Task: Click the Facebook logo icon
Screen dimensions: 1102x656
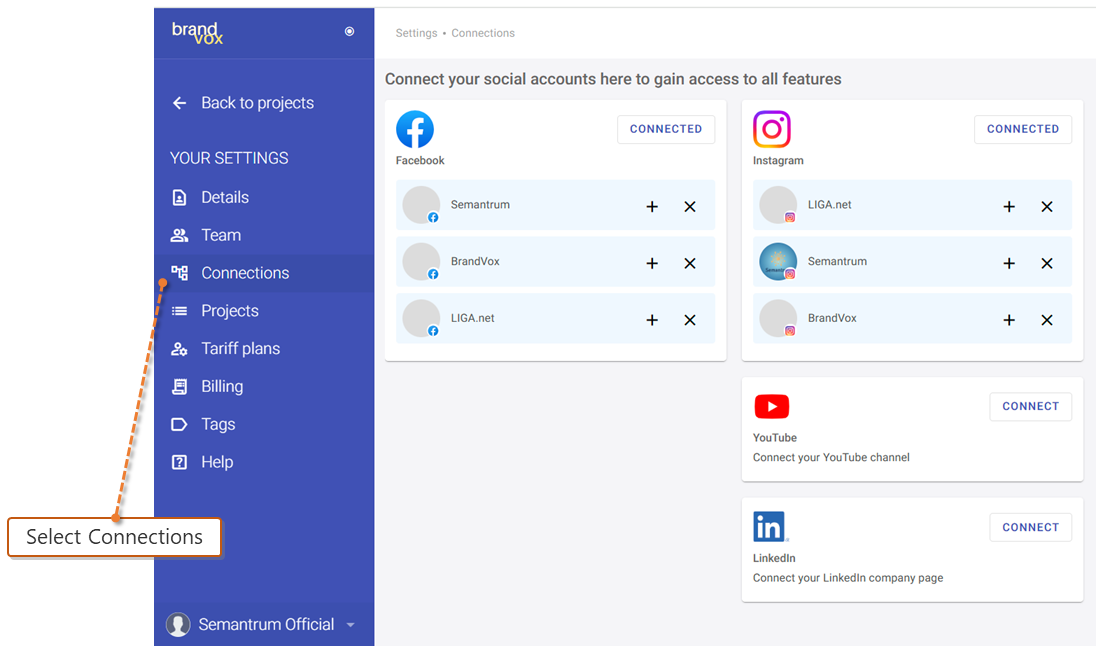Action: point(415,129)
